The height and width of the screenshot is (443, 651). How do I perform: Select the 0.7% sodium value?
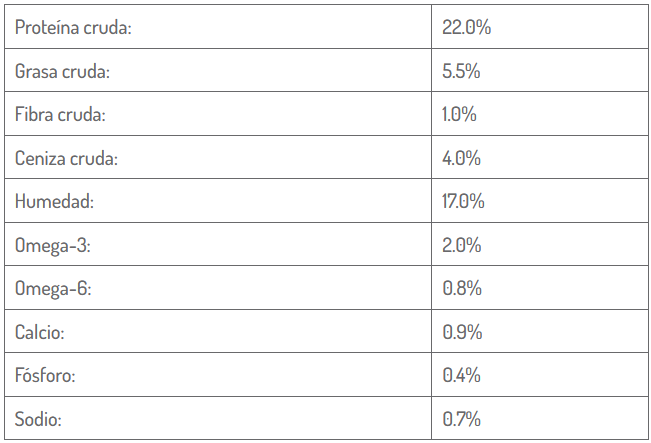click(461, 419)
